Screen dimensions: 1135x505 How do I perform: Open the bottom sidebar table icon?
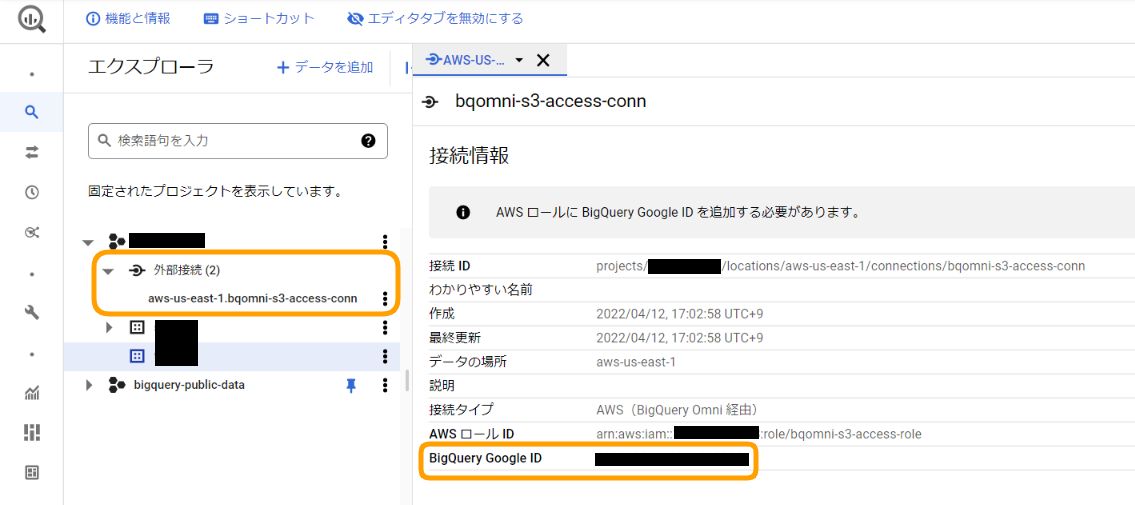(31, 472)
